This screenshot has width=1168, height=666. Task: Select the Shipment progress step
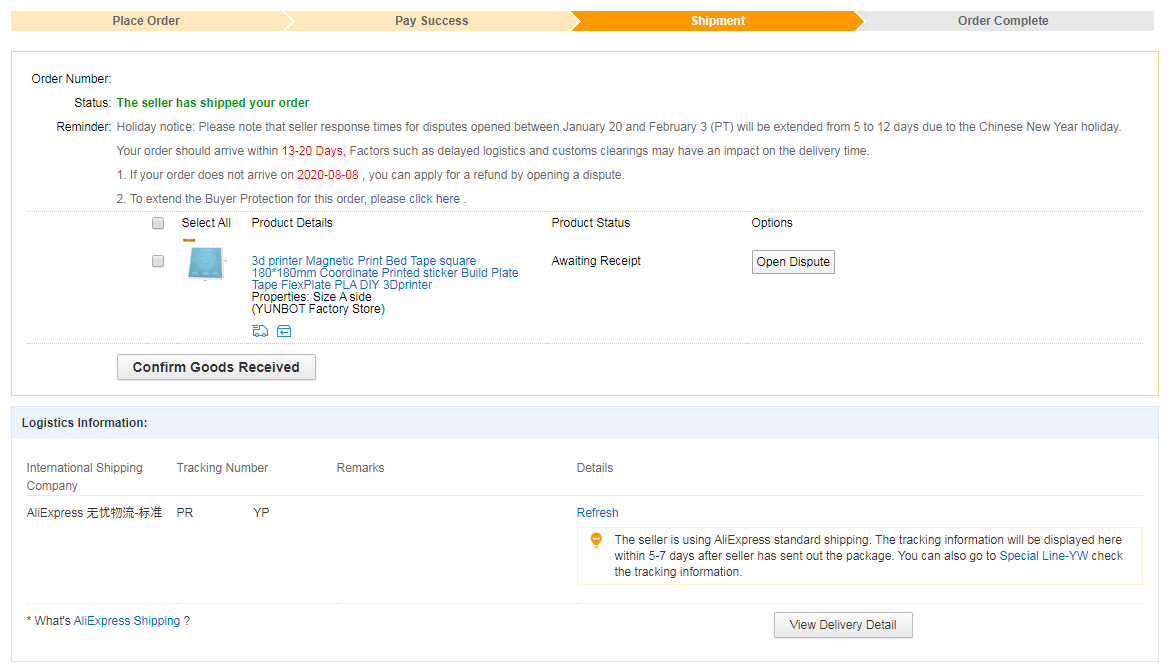tap(717, 21)
